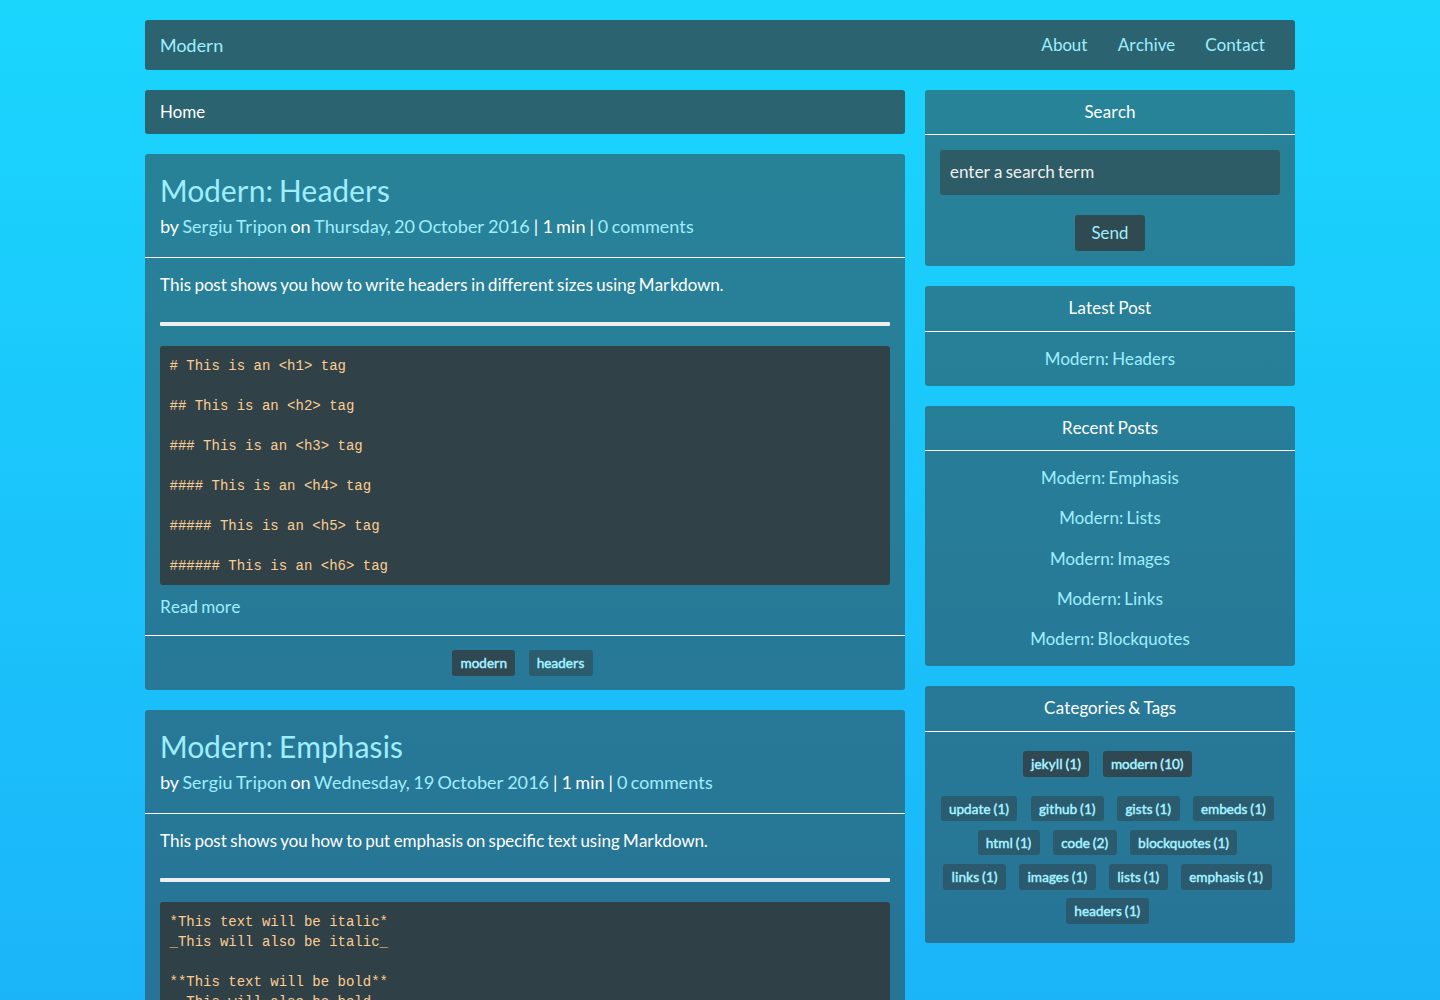Filter by lists (1) tag

point(1138,877)
